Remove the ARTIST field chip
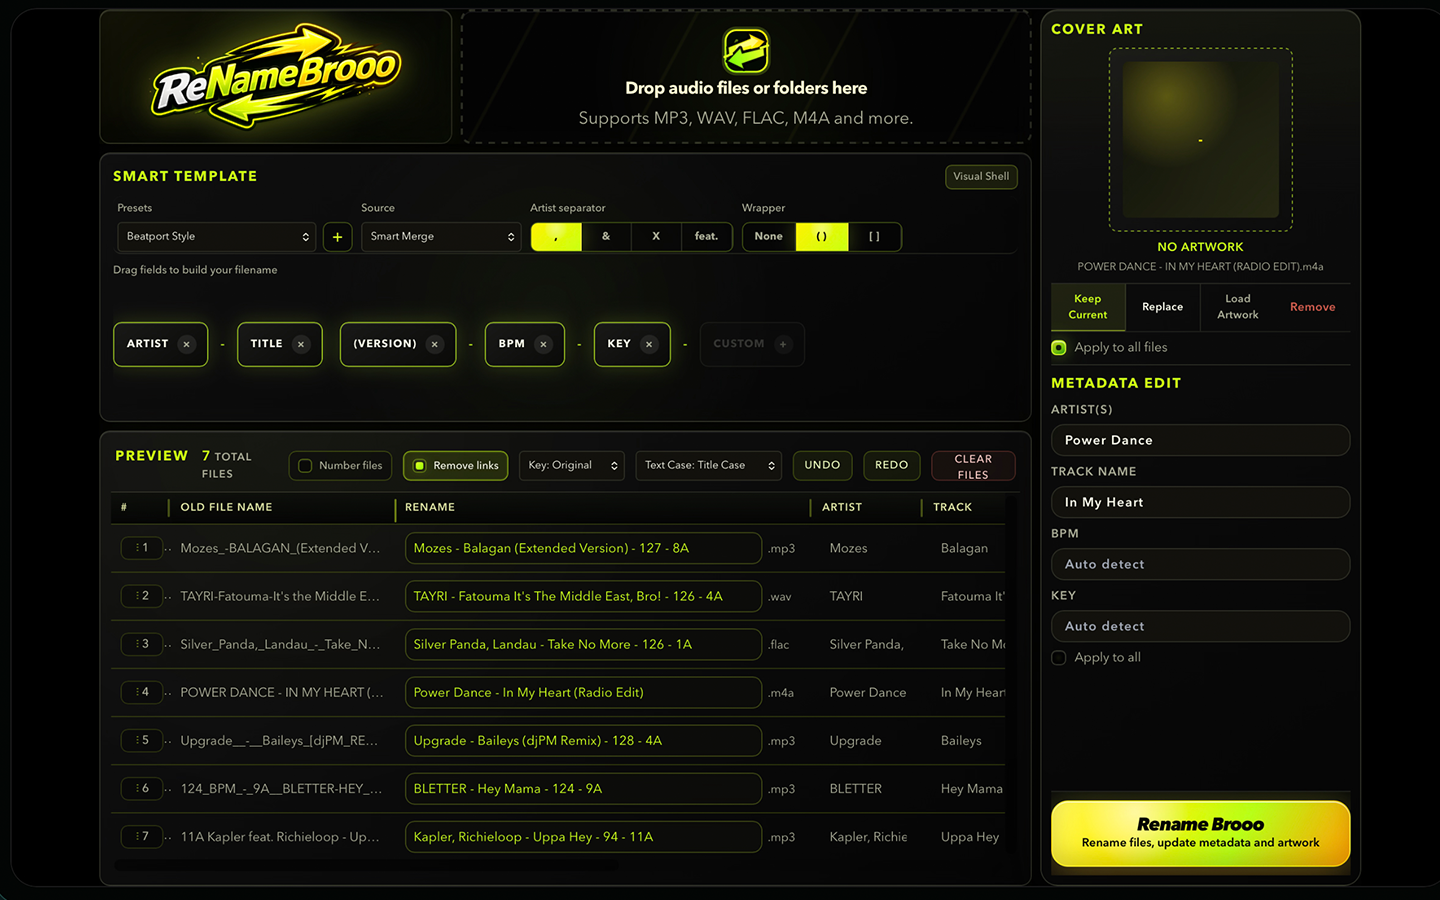 [x=186, y=344]
